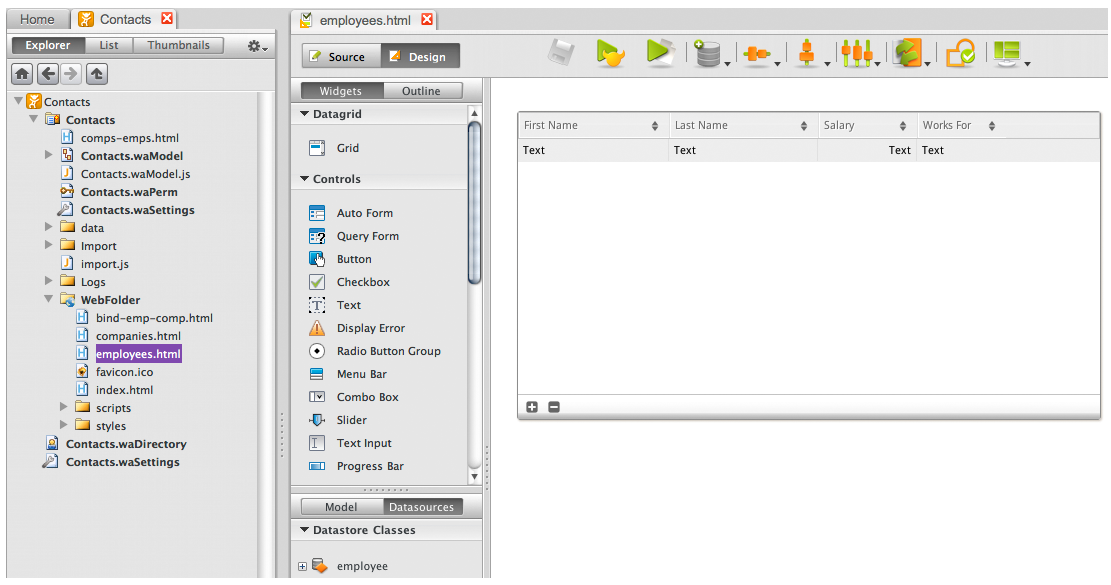The height and width of the screenshot is (585, 1111).
Task: Switch explorer to Thumbnails view
Action: [x=179, y=45]
